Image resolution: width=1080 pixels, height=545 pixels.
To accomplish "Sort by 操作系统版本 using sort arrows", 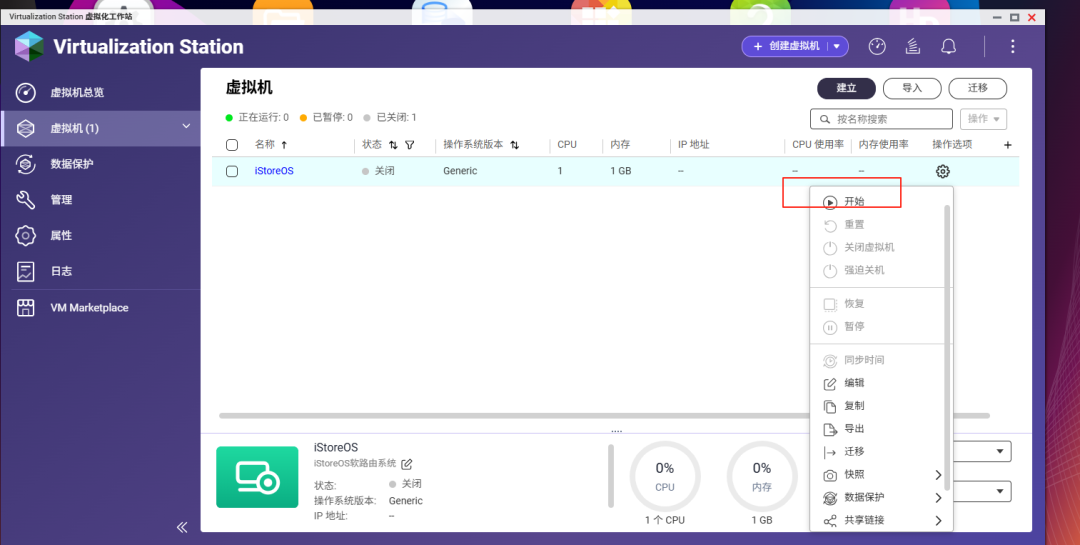I will [515, 145].
